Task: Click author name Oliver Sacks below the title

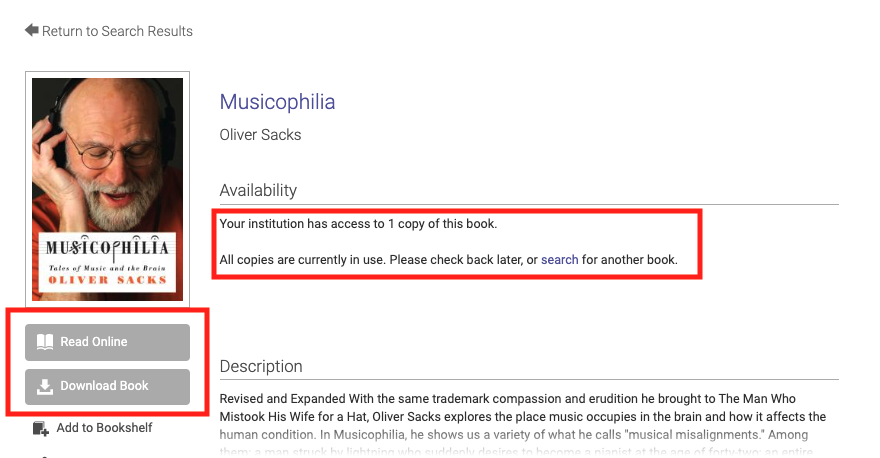Action: (260, 135)
